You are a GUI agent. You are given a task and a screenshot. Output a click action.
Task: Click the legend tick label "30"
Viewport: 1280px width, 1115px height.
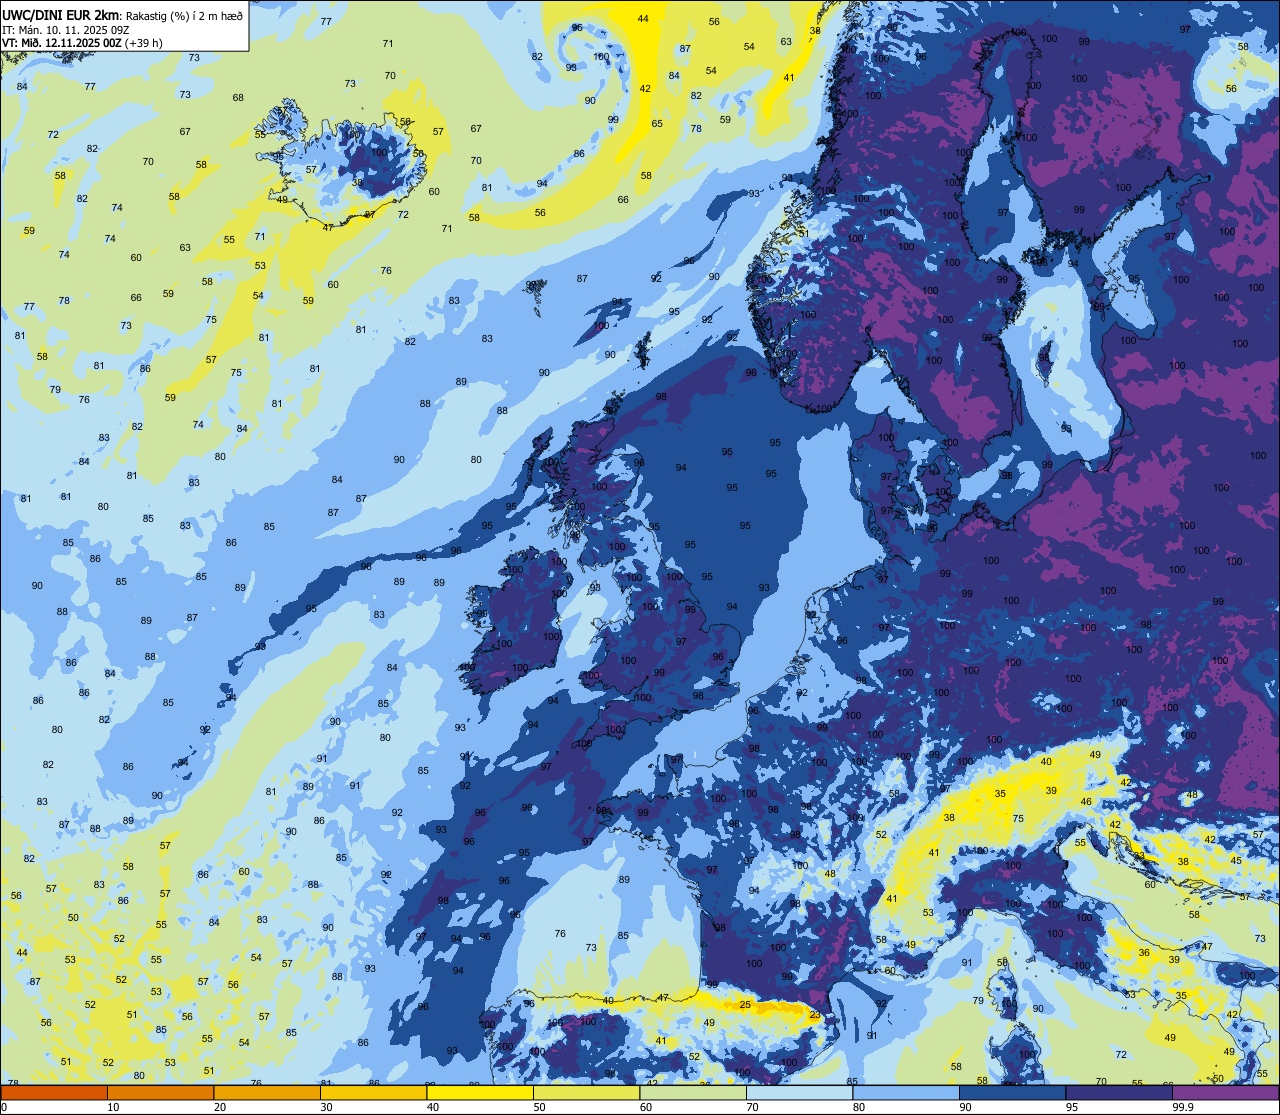pyautogui.click(x=326, y=1107)
